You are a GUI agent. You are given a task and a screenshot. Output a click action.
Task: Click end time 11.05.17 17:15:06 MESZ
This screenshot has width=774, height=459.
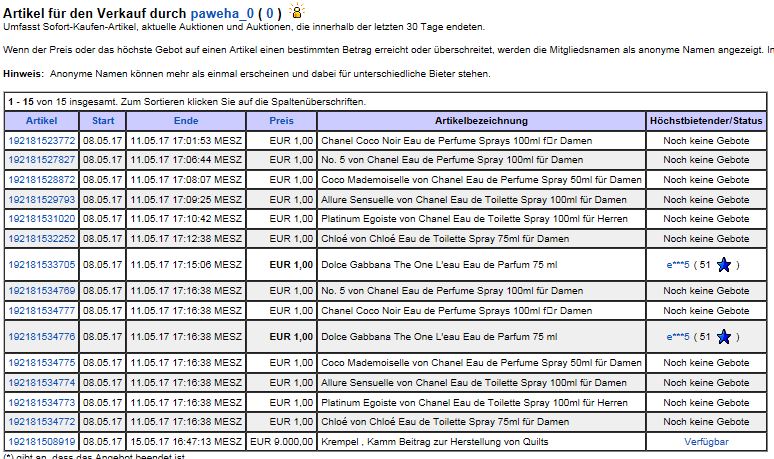point(186,265)
